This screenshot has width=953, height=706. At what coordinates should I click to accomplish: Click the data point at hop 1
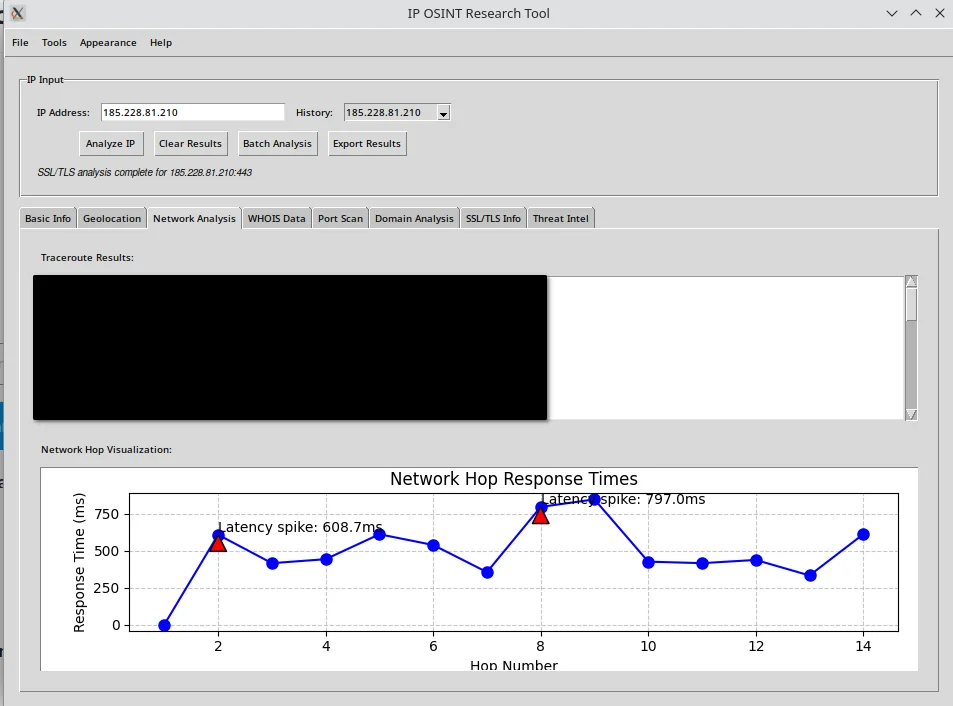164,625
